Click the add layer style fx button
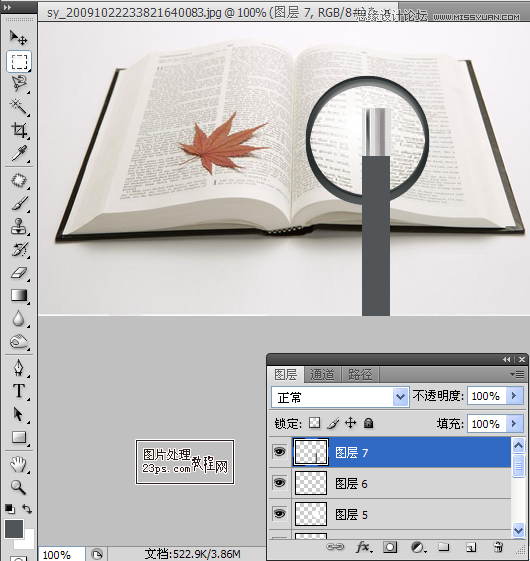 [364, 547]
